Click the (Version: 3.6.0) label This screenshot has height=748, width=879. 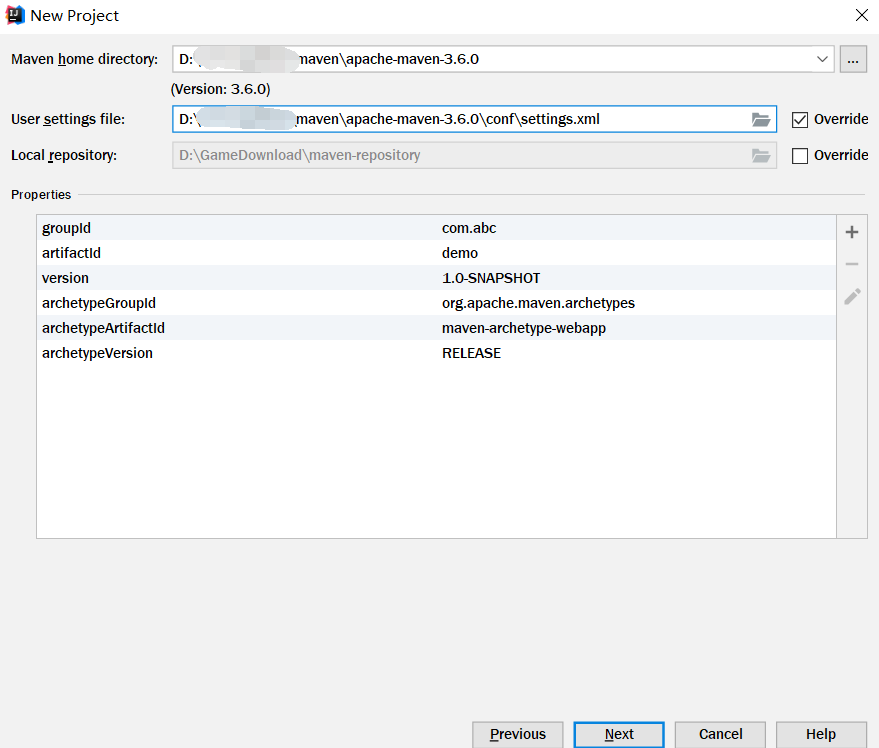(x=220, y=89)
